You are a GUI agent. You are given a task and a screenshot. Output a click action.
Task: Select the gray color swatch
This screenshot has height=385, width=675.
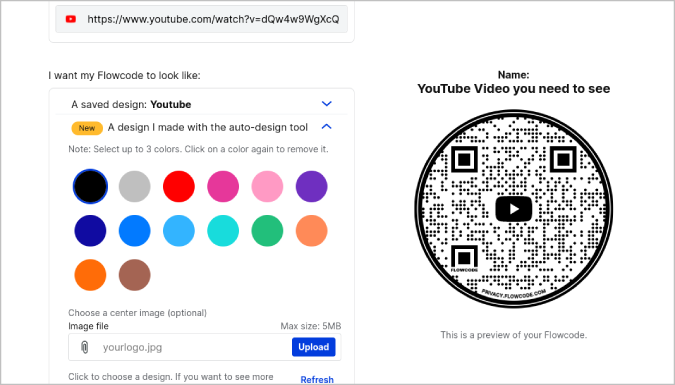[x=135, y=186]
